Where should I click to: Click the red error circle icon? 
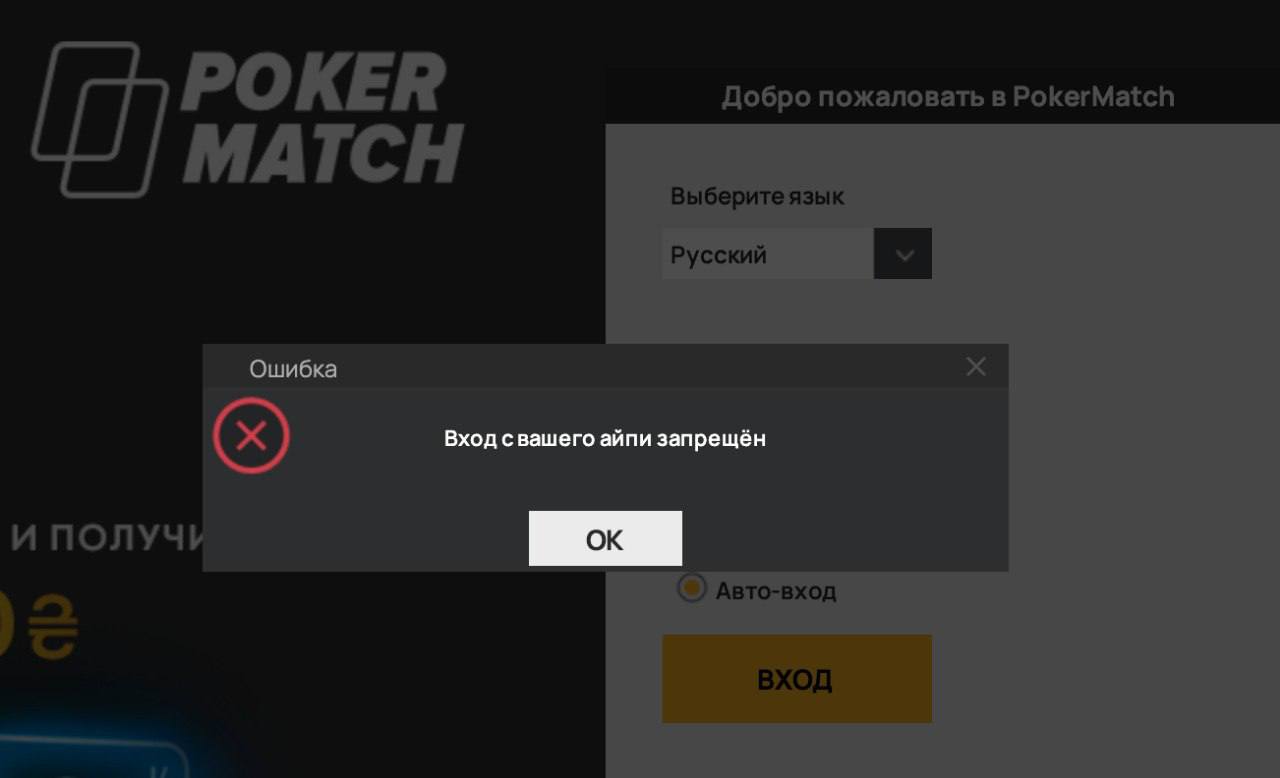pyautogui.click(x=251, y=436)
